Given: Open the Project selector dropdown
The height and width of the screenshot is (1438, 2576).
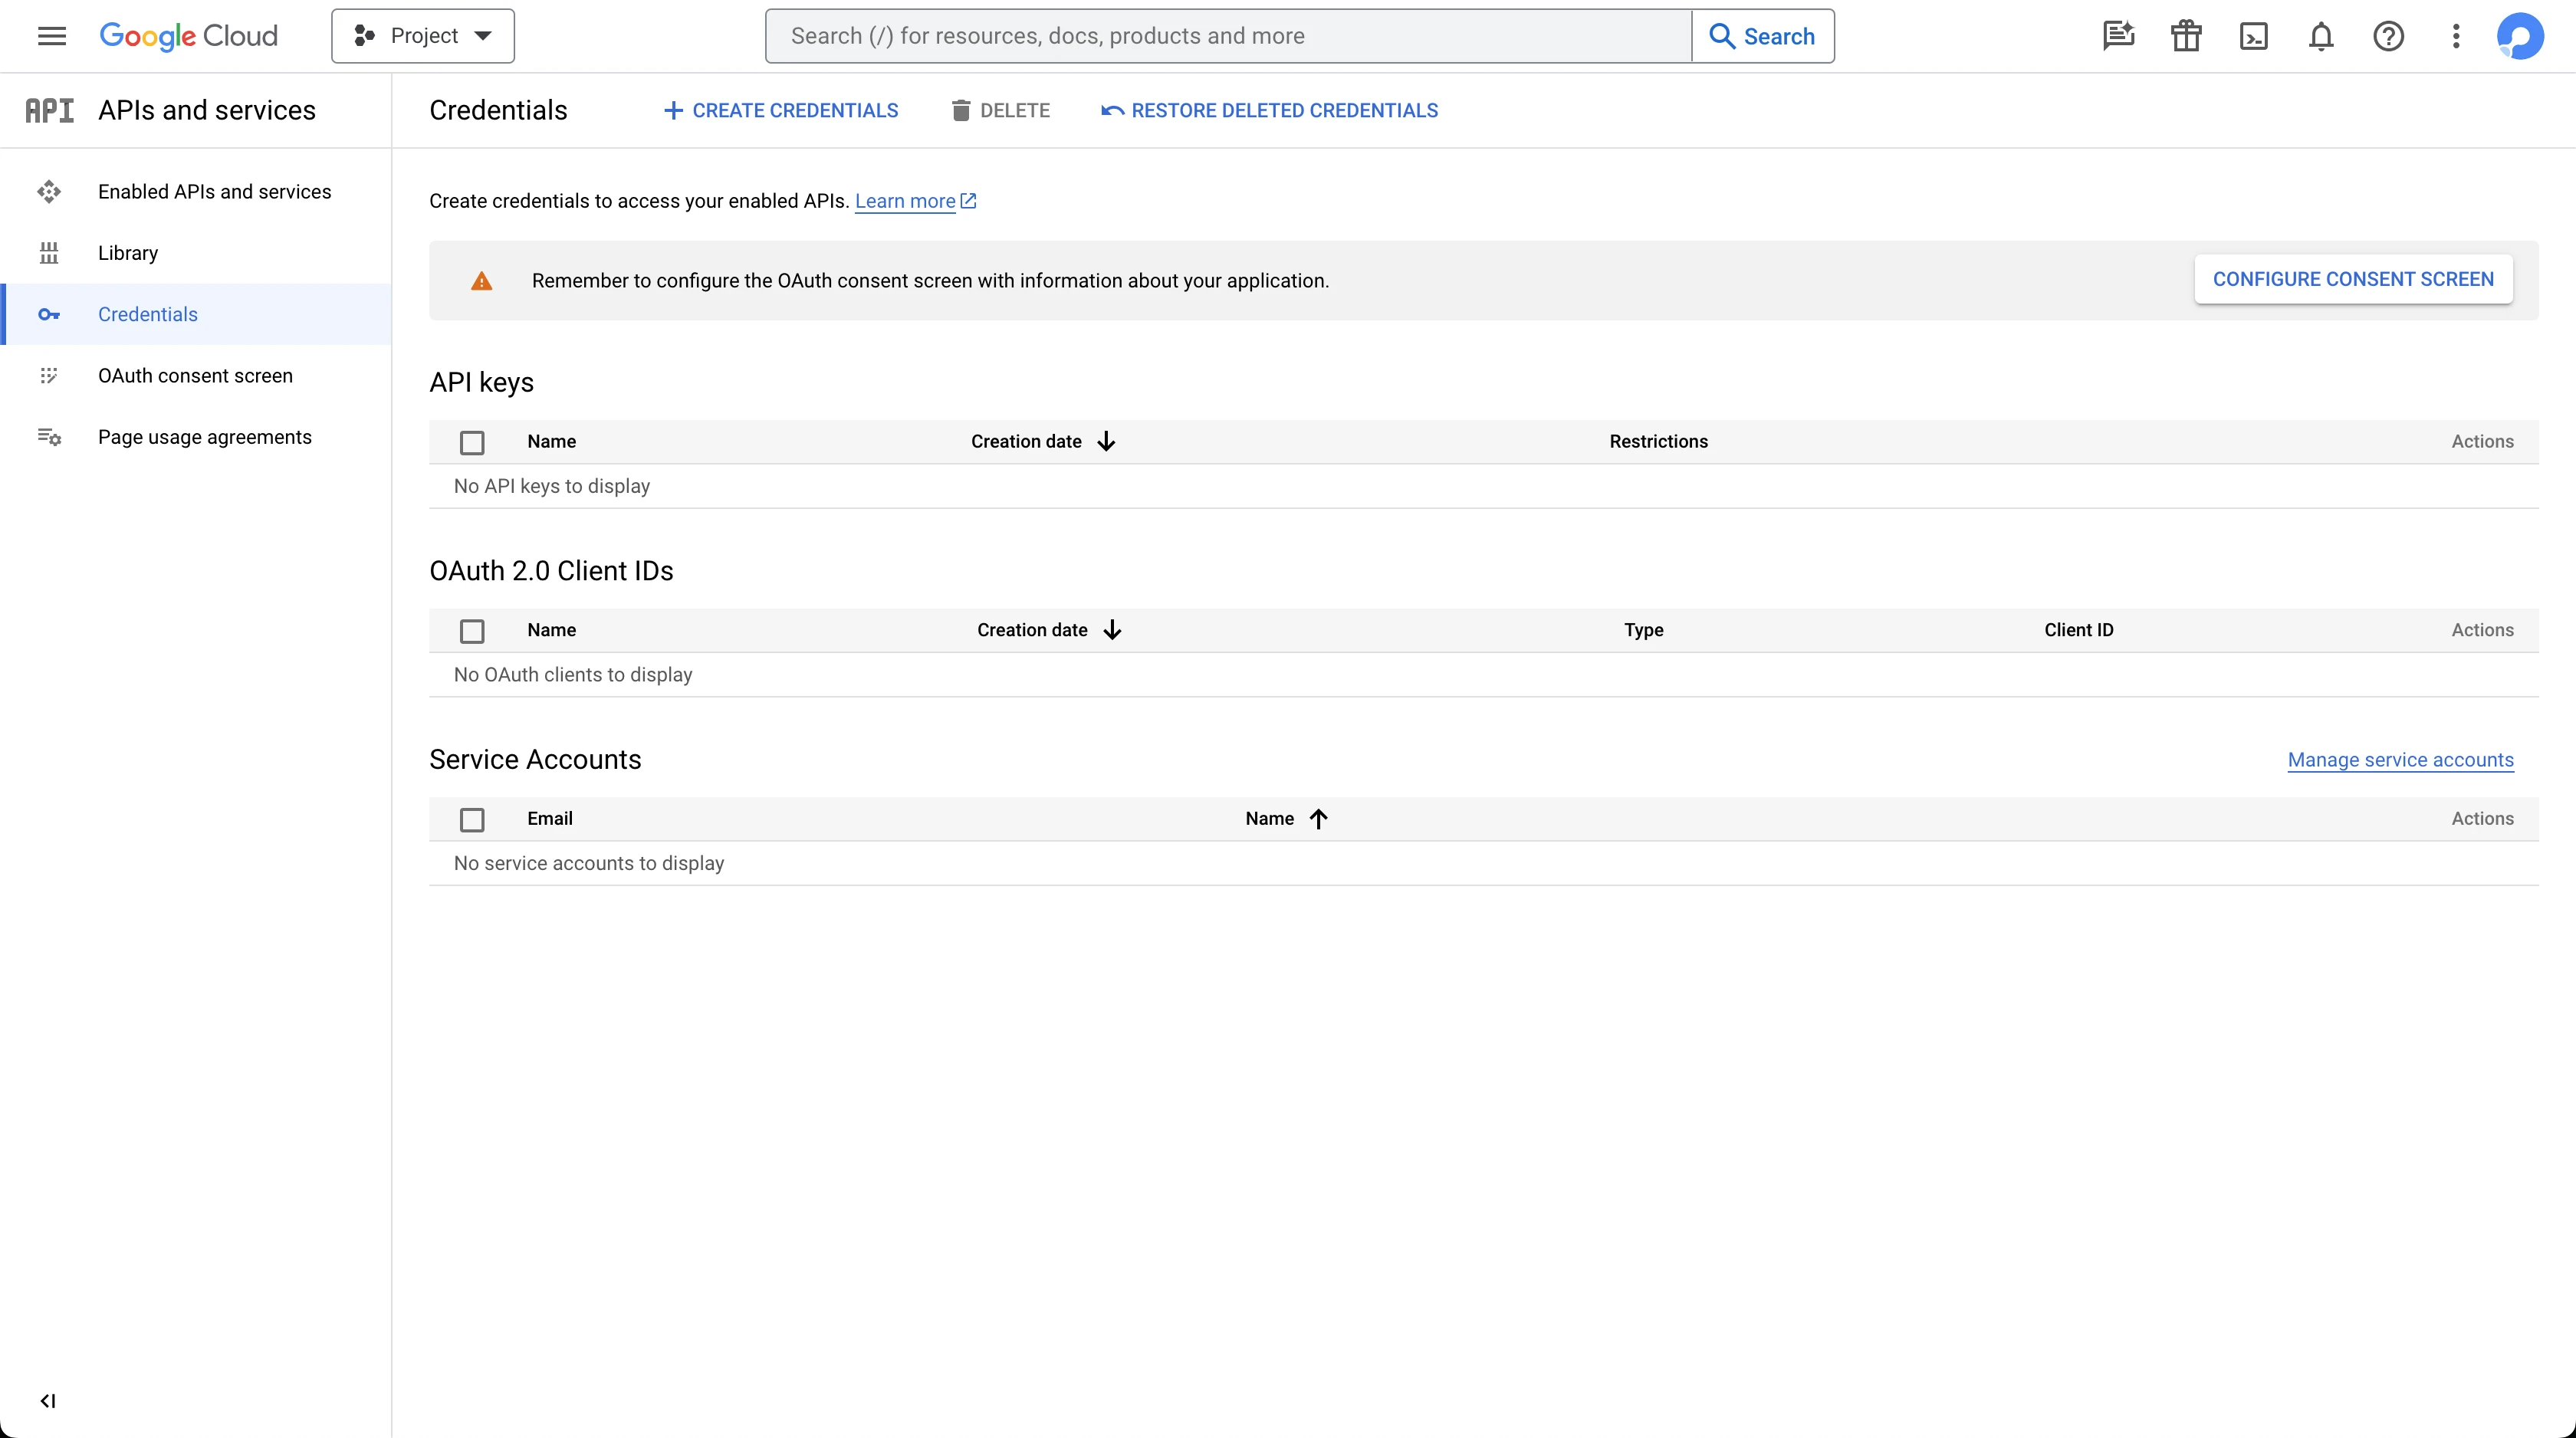Looking at the screenshot, I should point(423,36).
